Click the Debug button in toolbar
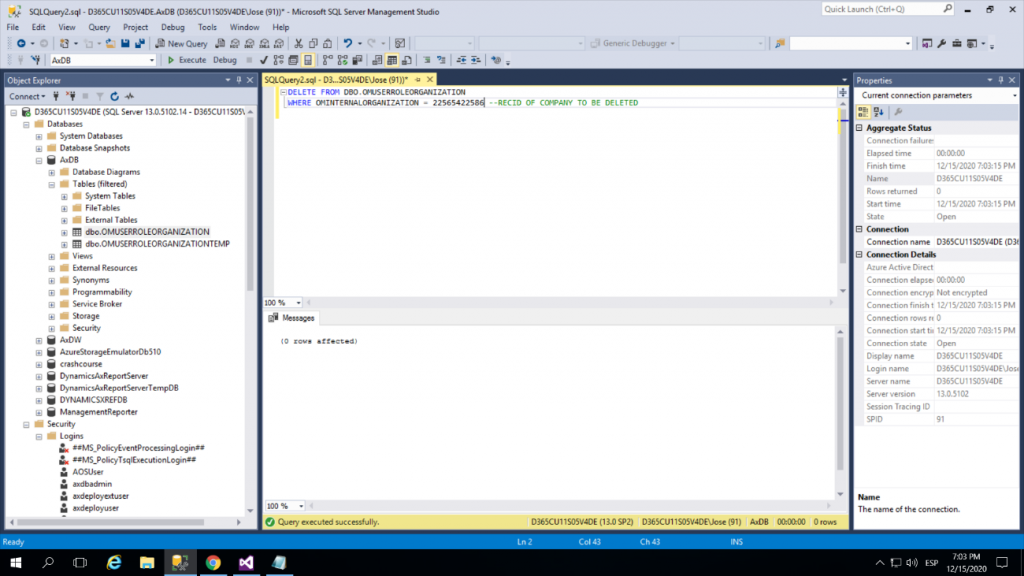 pyautogui.click(x=225, y=60)
